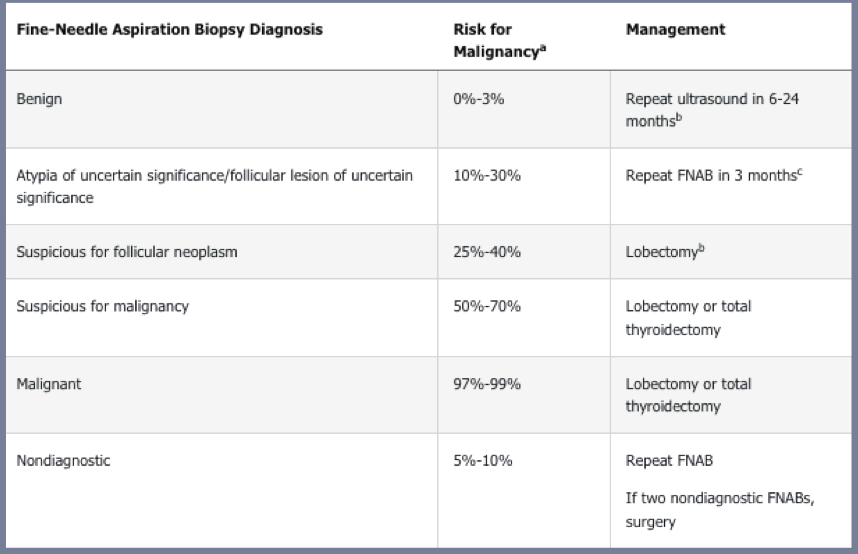Click the Repeat FNAB in 3 months text

point(714,175)
